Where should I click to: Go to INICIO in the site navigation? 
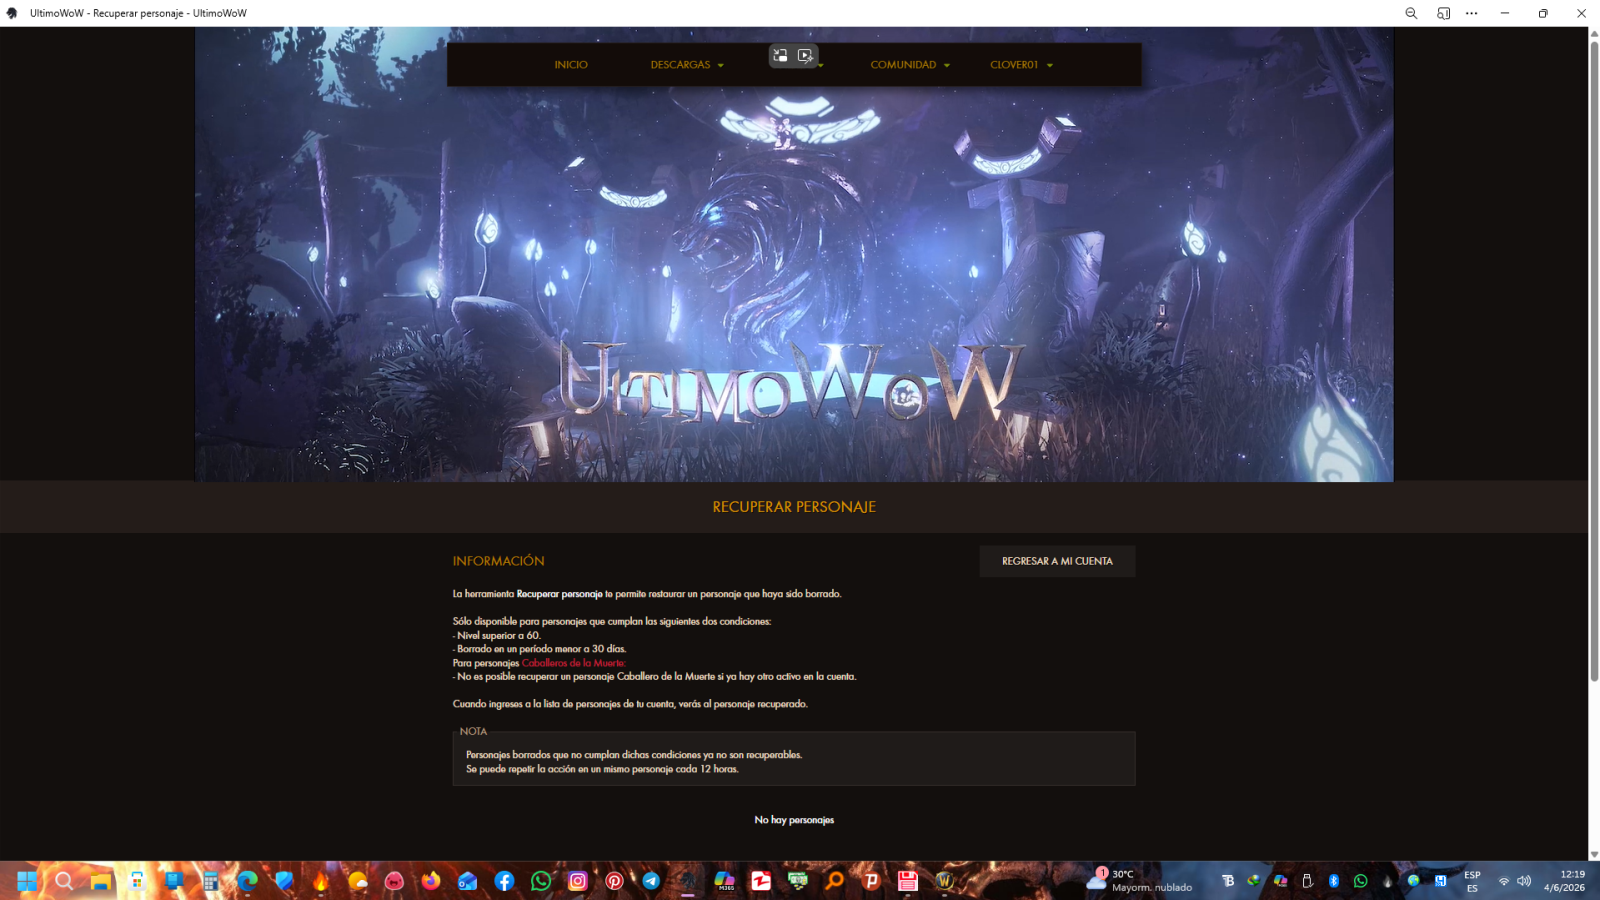tap(571, 65)
